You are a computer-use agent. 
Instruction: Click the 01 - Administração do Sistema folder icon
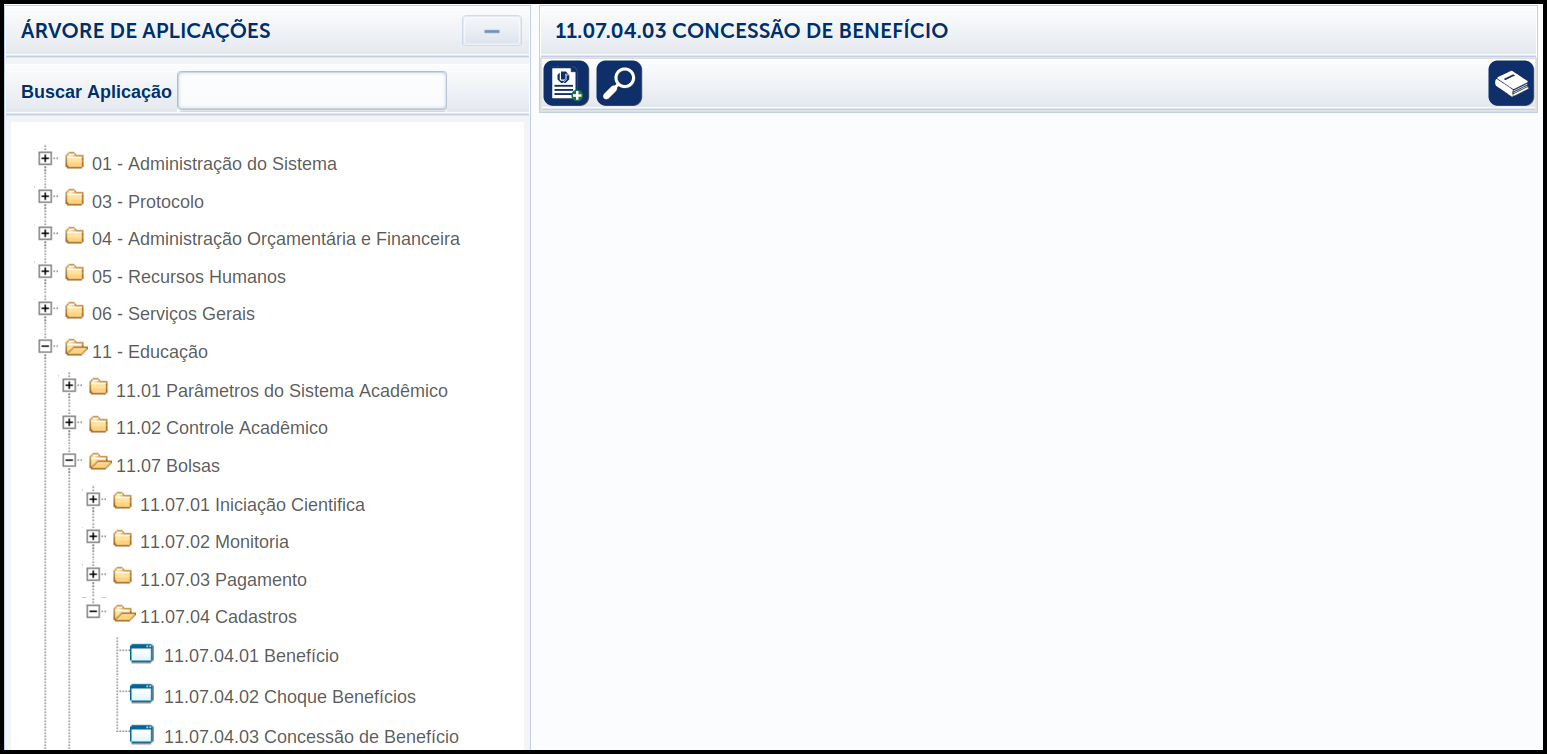74,160
